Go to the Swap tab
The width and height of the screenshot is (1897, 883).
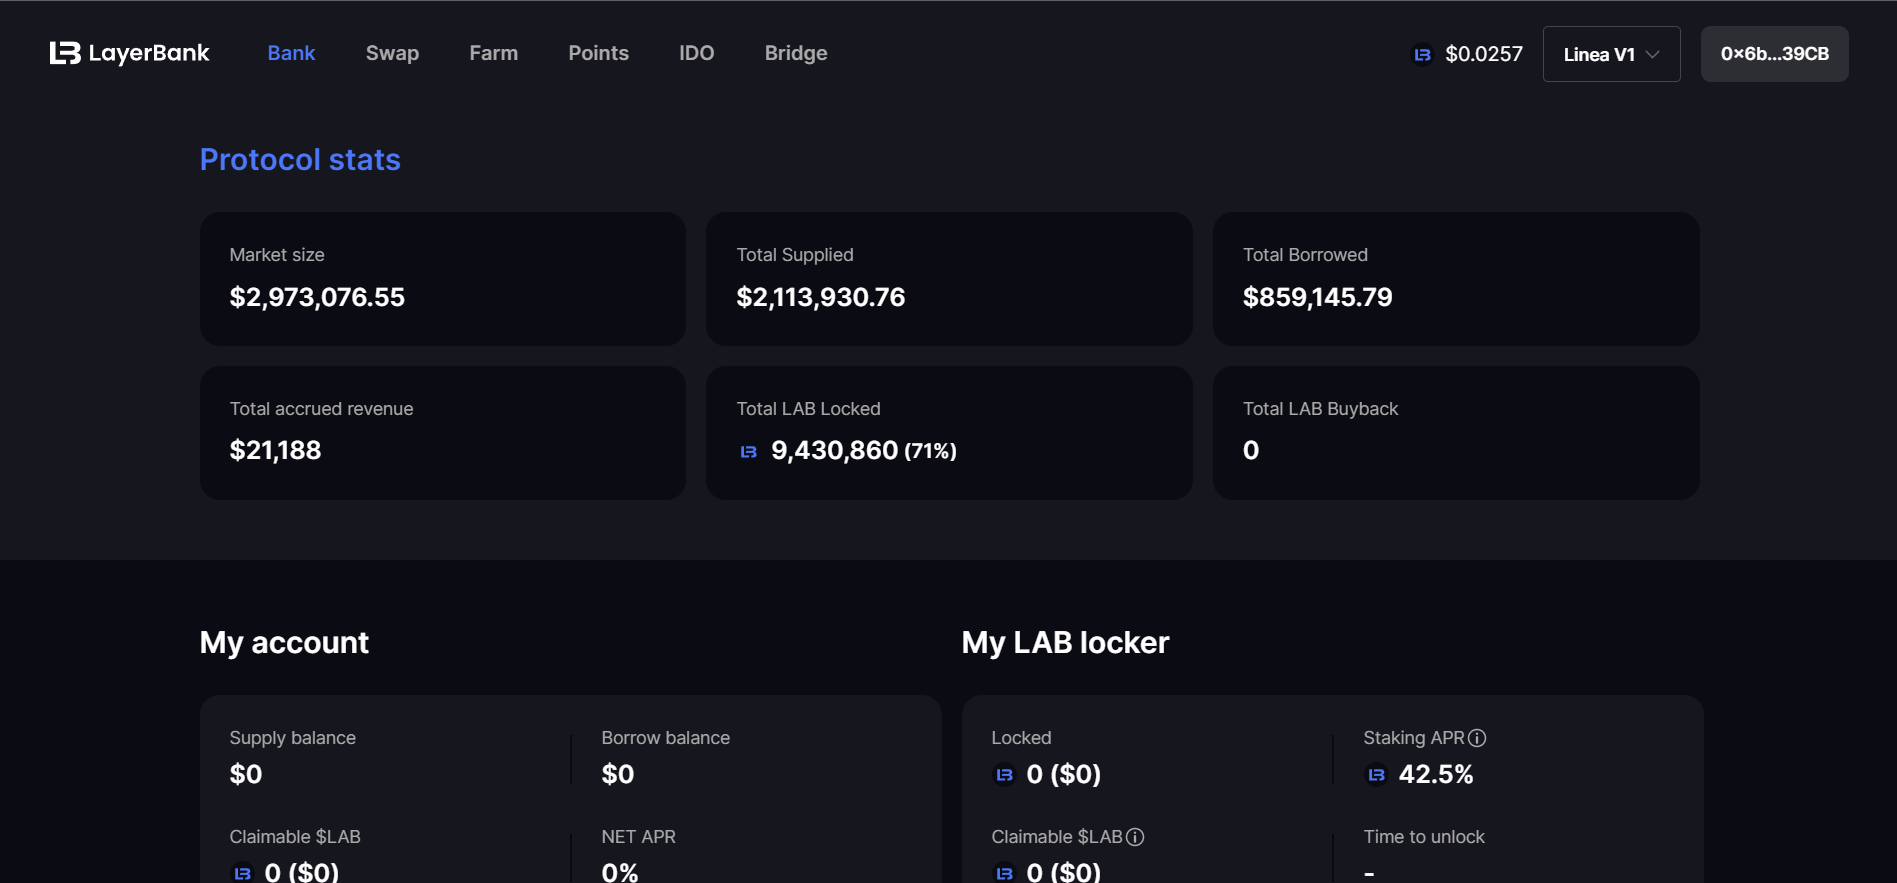[x=392, y=53]
